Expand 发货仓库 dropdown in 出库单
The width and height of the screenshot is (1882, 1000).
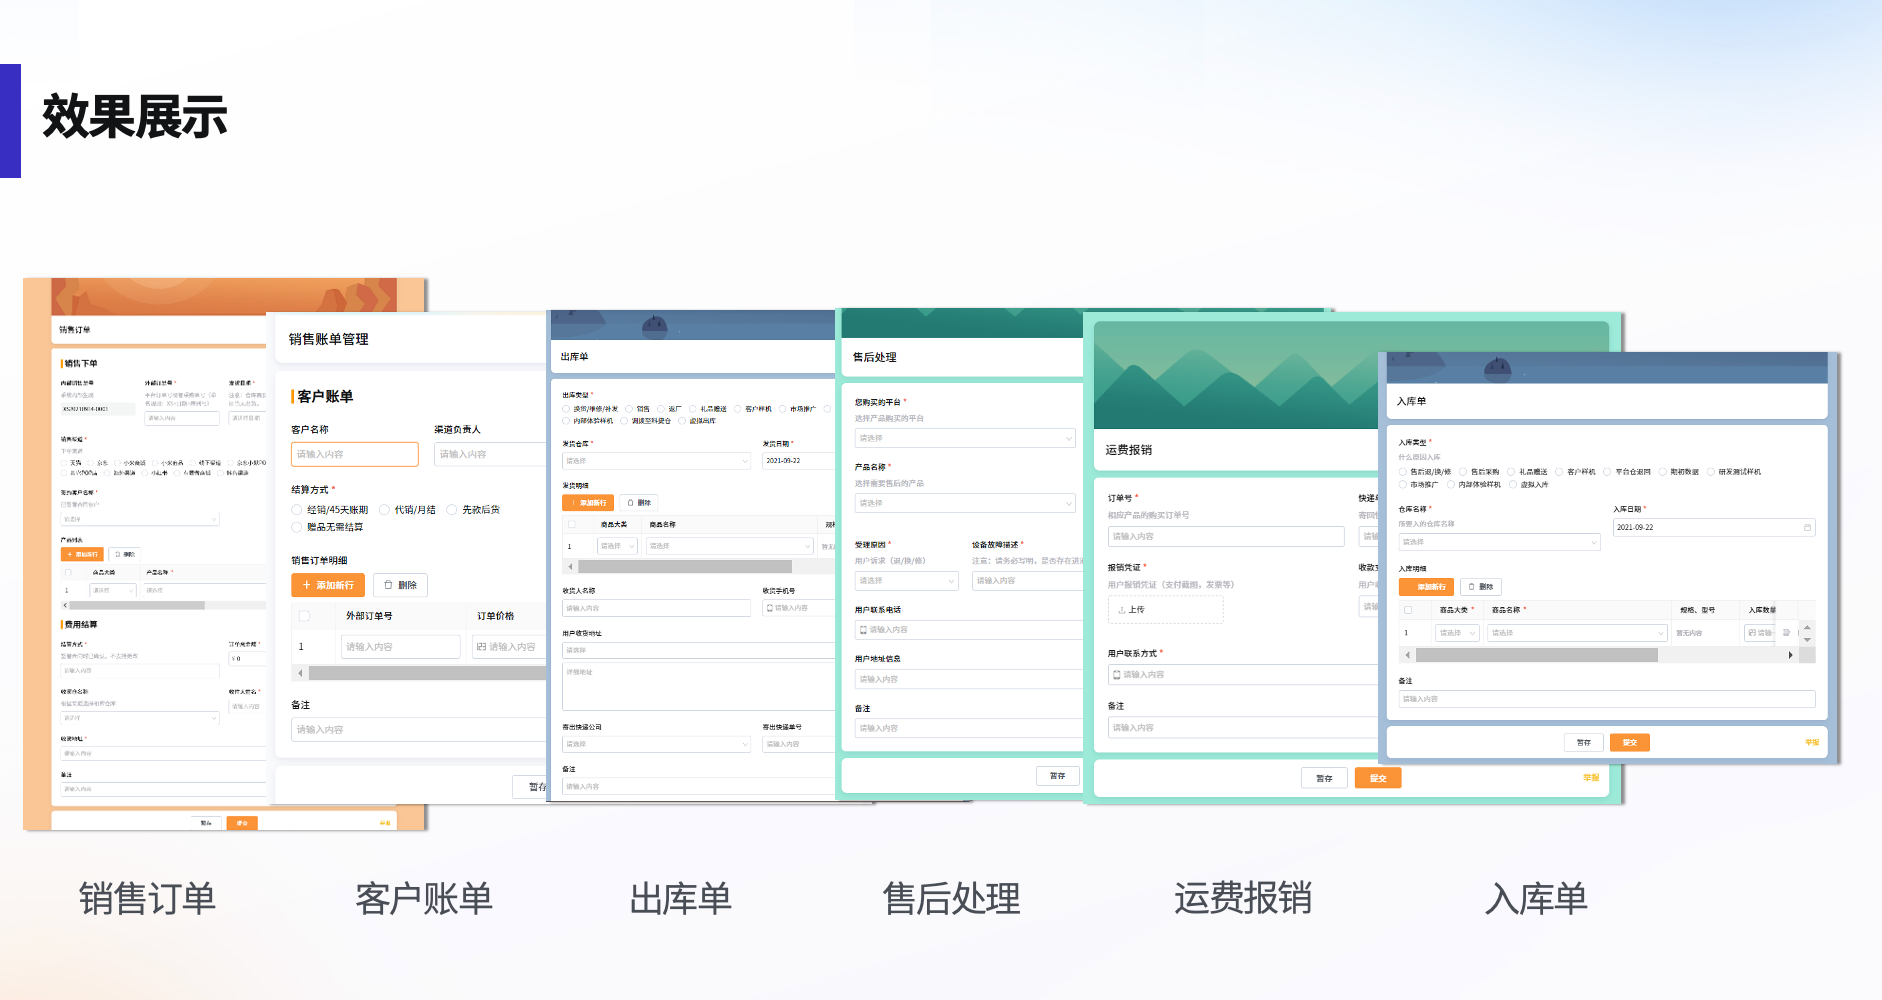pos(655,461)
